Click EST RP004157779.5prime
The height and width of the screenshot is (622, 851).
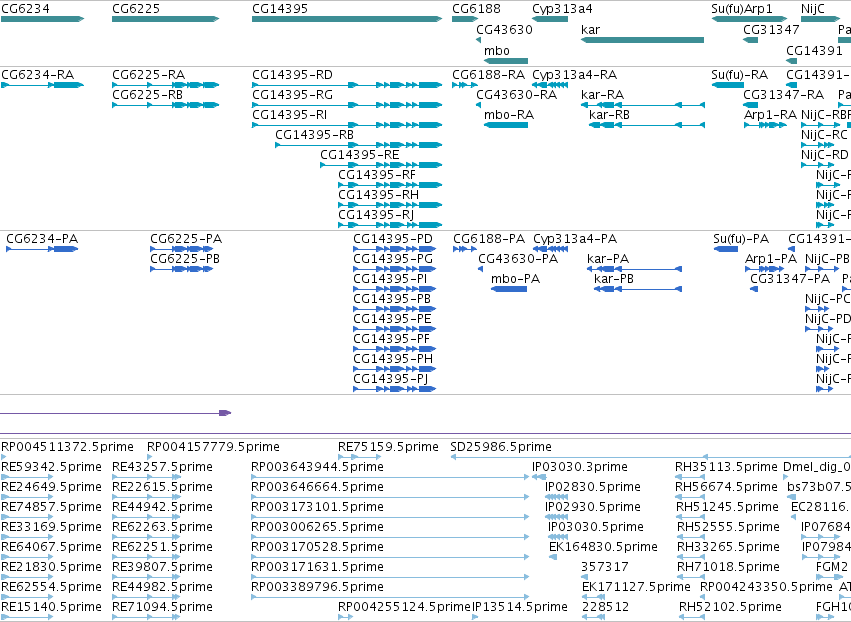point(213,447)
